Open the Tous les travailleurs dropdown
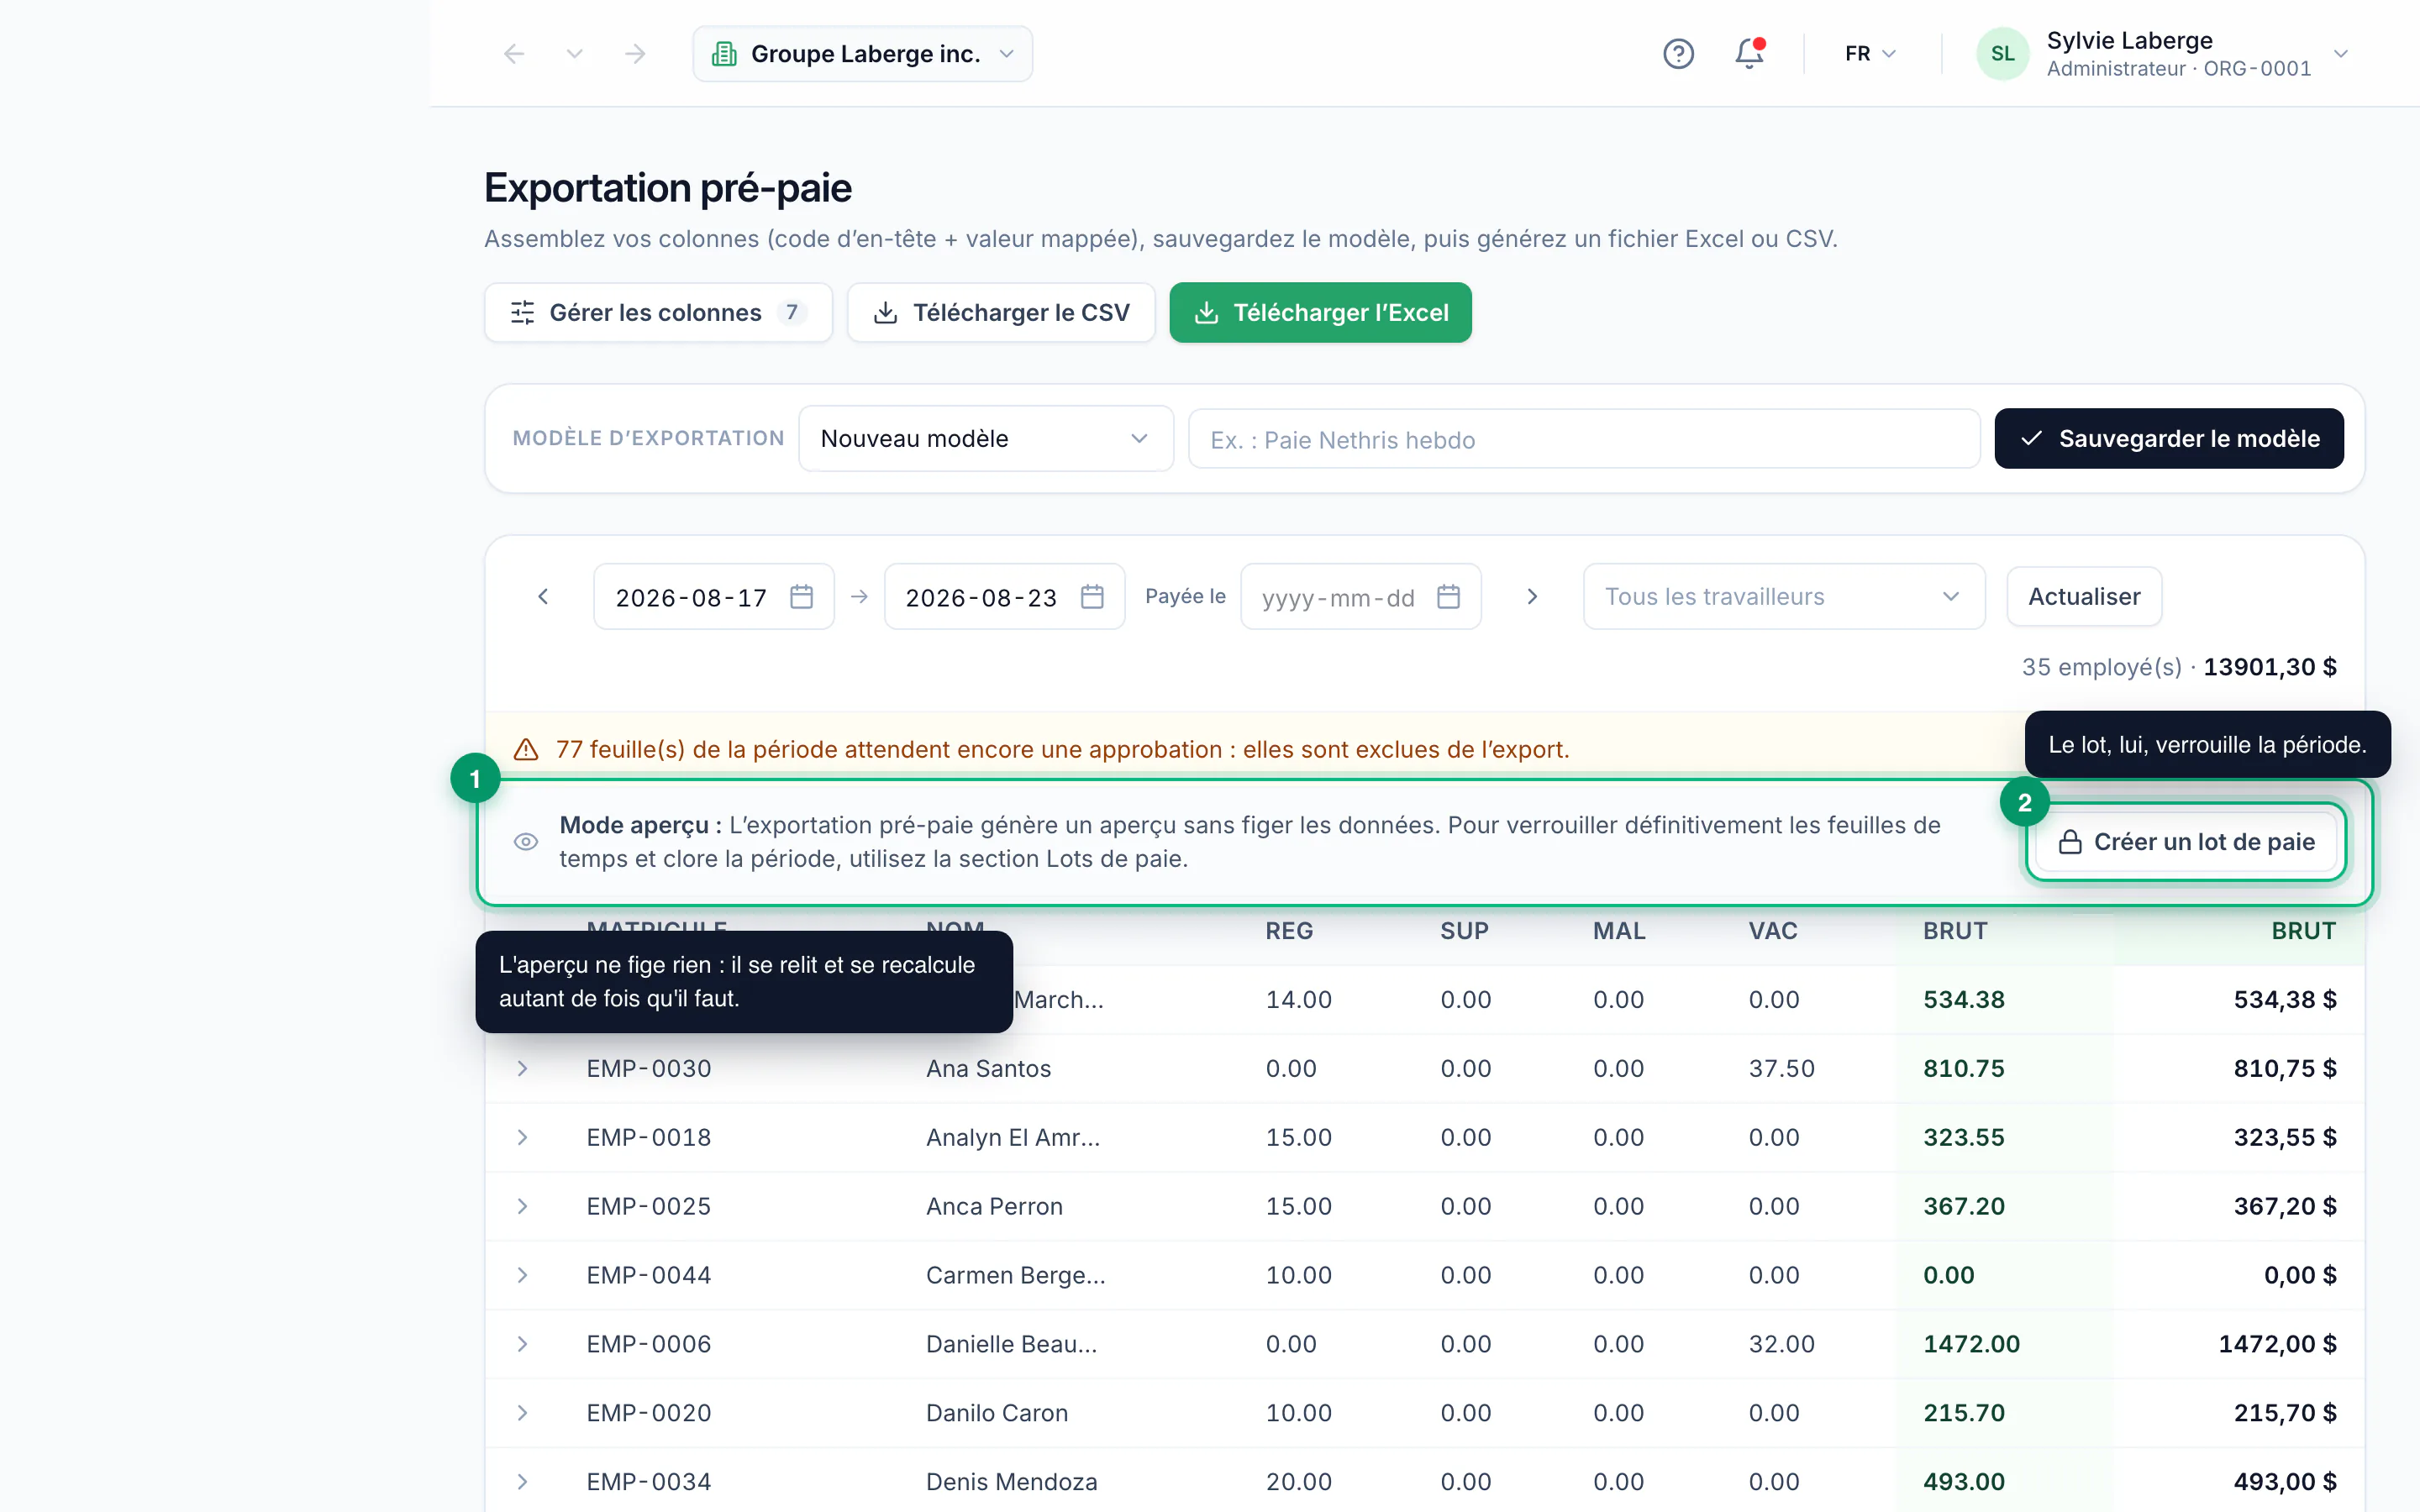The width and height of the screenshot is (2420, 1512). [1783, 597]
